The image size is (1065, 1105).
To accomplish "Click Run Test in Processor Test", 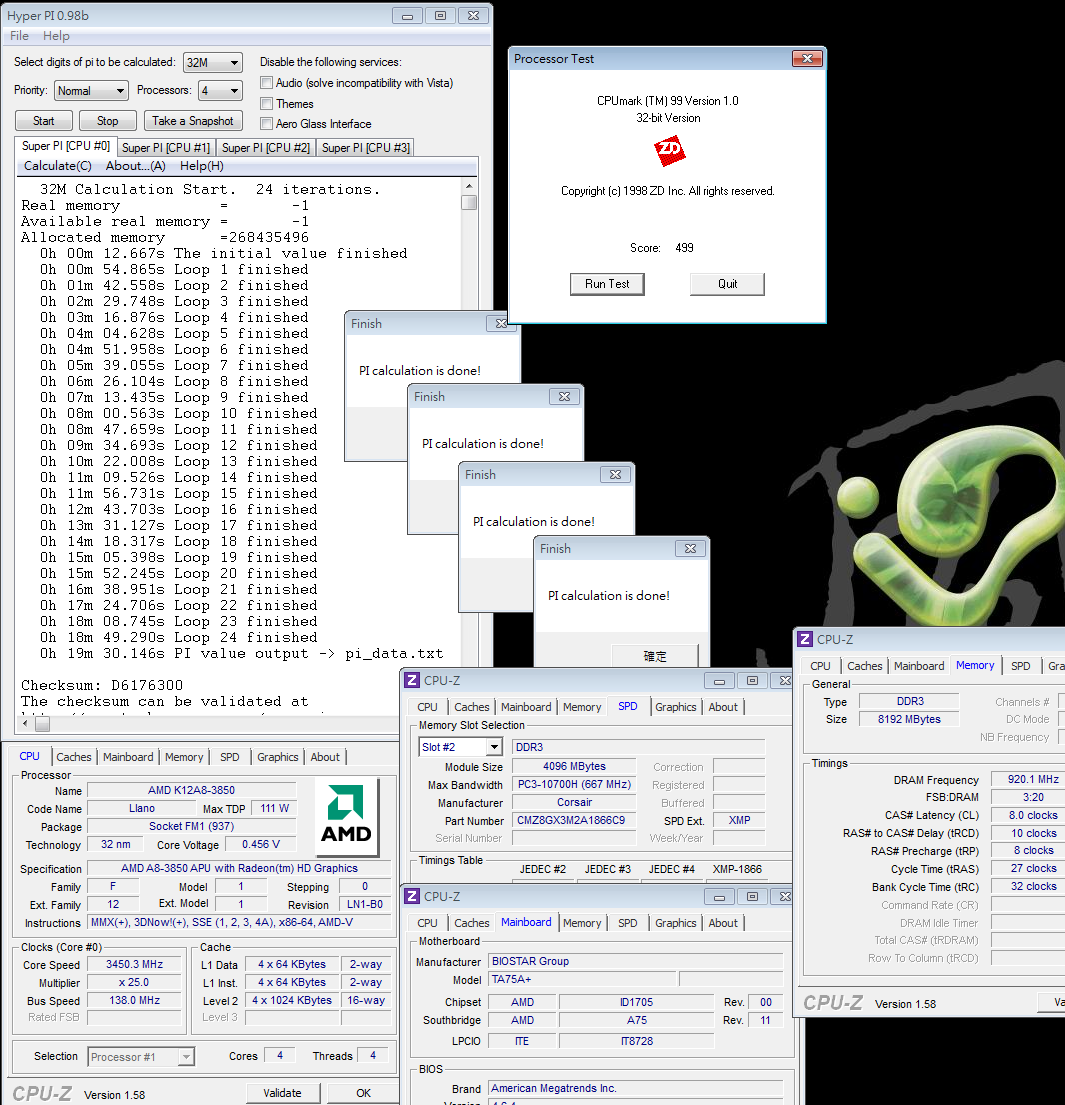I will [607, 284].
